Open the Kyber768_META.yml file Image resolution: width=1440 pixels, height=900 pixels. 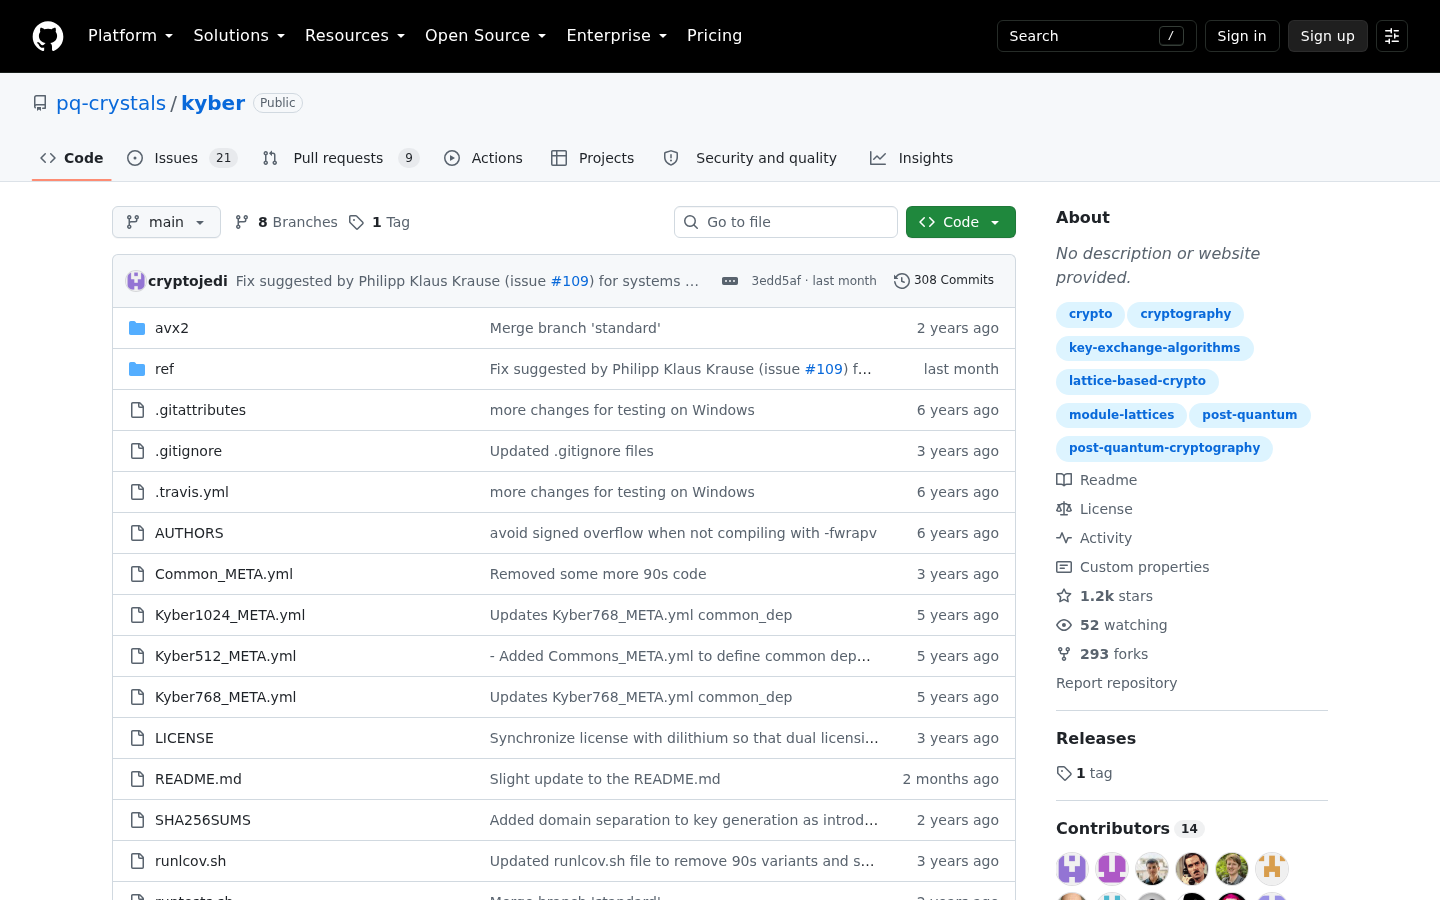tap(225, 697)
